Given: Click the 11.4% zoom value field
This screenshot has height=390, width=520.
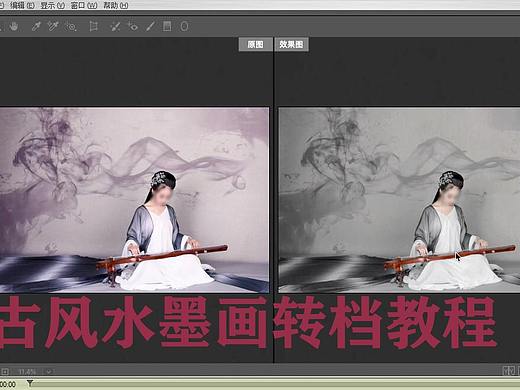Looking at the screenshot, I should click(27, 371).
